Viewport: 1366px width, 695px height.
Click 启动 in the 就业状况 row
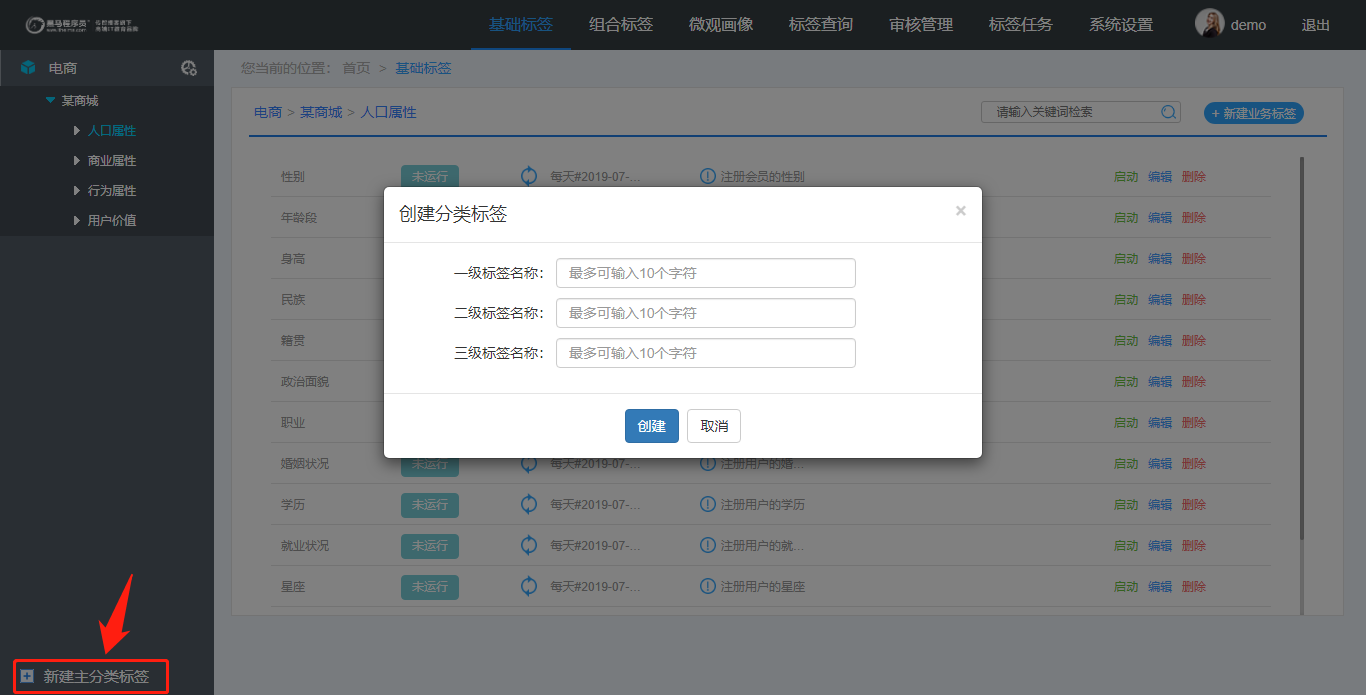tap(1126, 545)
